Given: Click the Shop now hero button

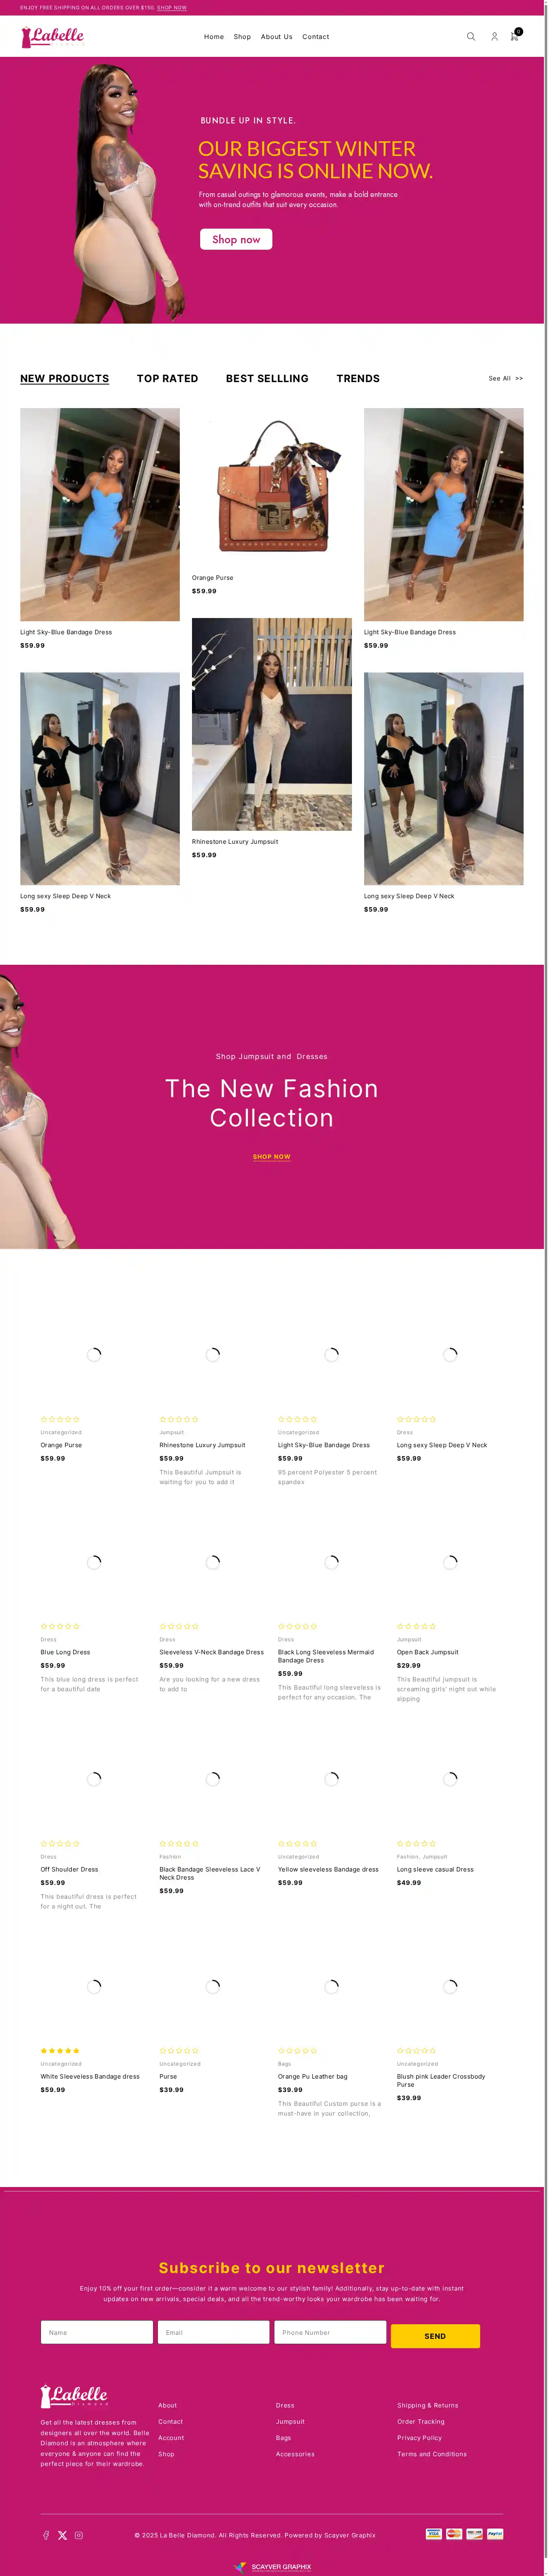Looking at the screenshot, I should (x=236, y=239).
